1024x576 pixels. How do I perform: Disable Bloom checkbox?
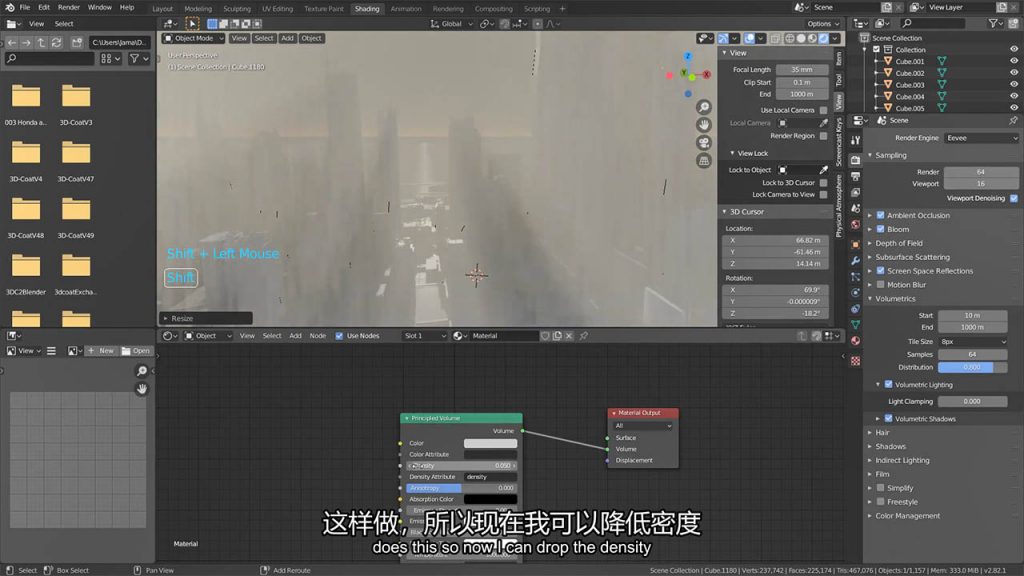(x=880, y=229)
